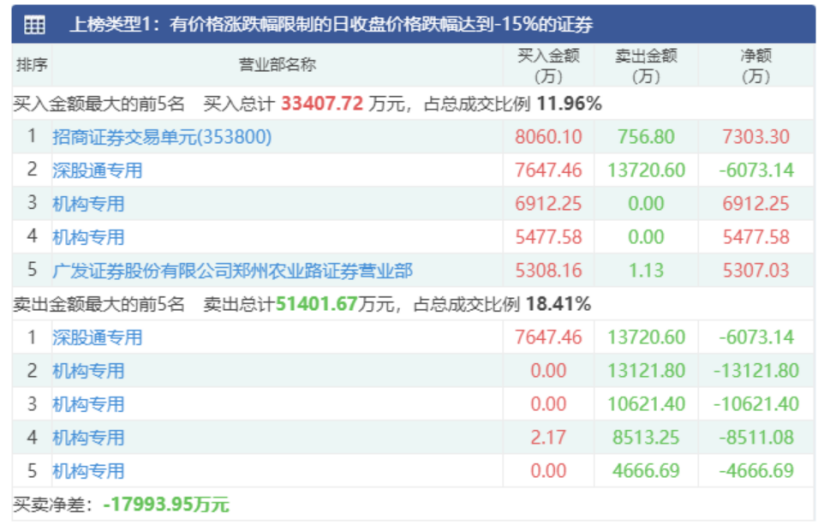Click net amount -8511.08
831x526 pixels.
[756, 437]
